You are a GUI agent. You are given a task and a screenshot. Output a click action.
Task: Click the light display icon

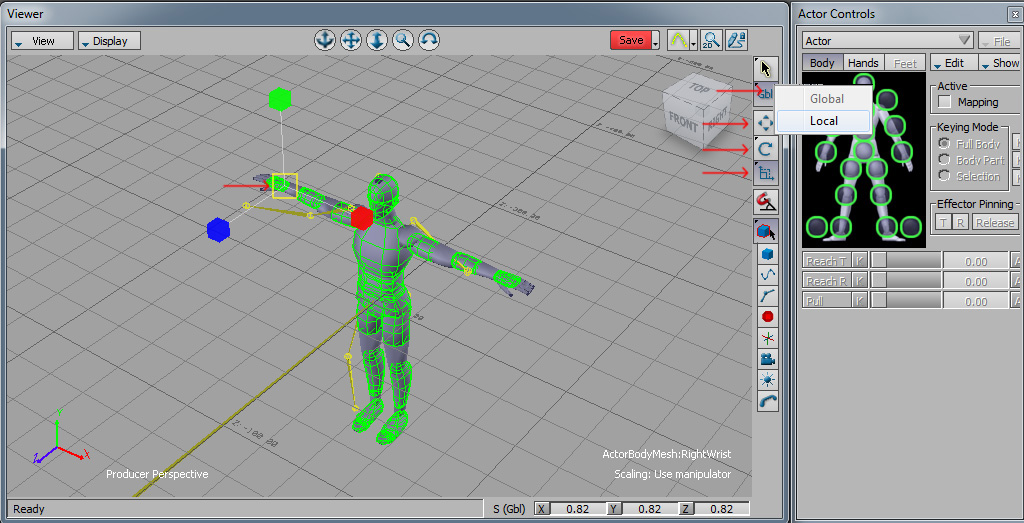(x=767, y=380)
